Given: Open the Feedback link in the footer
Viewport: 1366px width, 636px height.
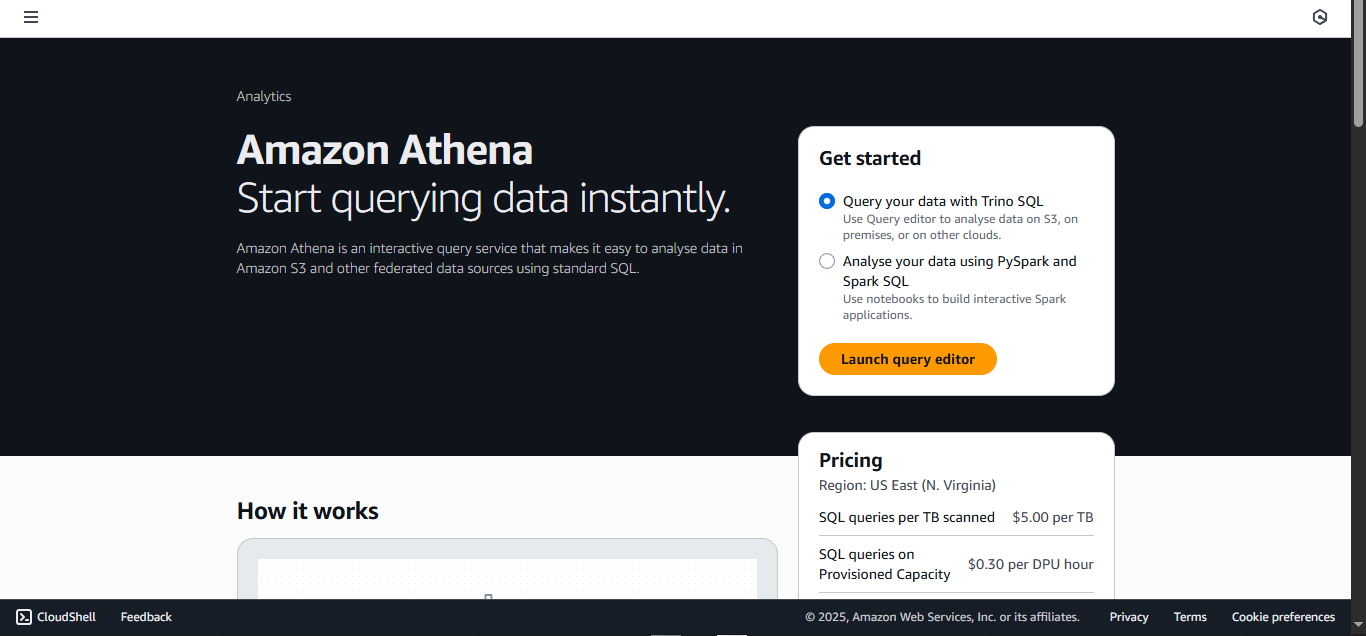Looking at the screenshot, I should click(x=146, y=617).
